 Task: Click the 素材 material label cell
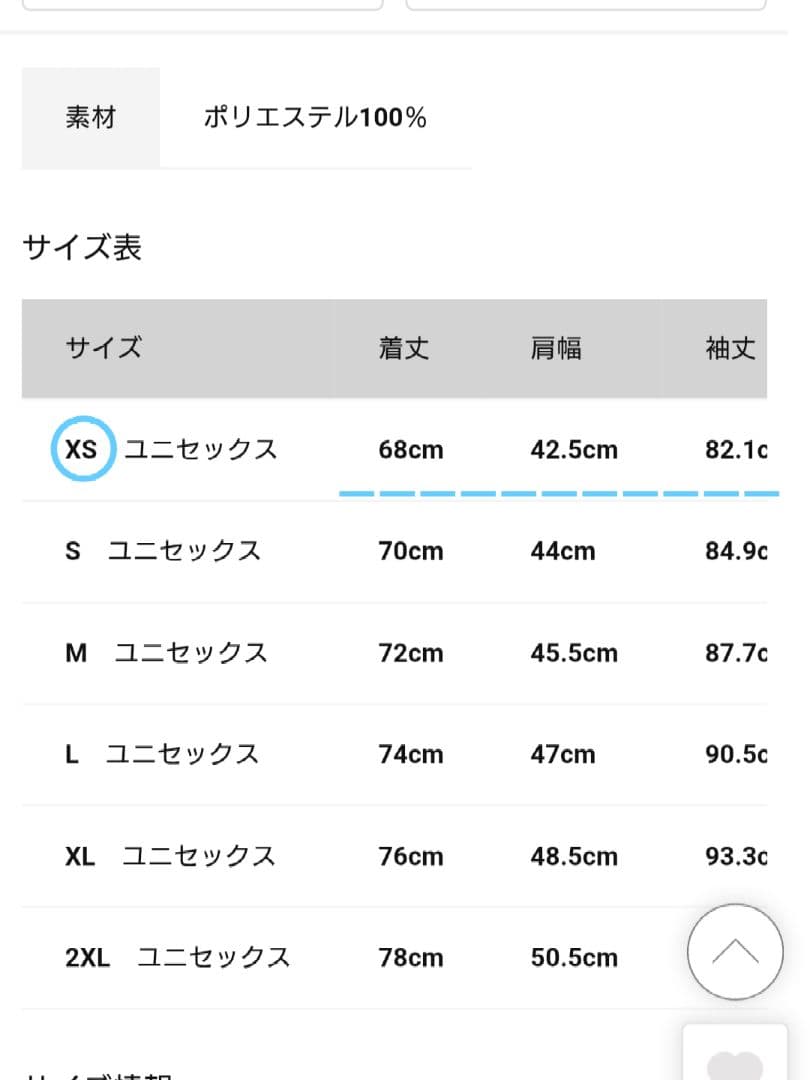click(91, 118)
